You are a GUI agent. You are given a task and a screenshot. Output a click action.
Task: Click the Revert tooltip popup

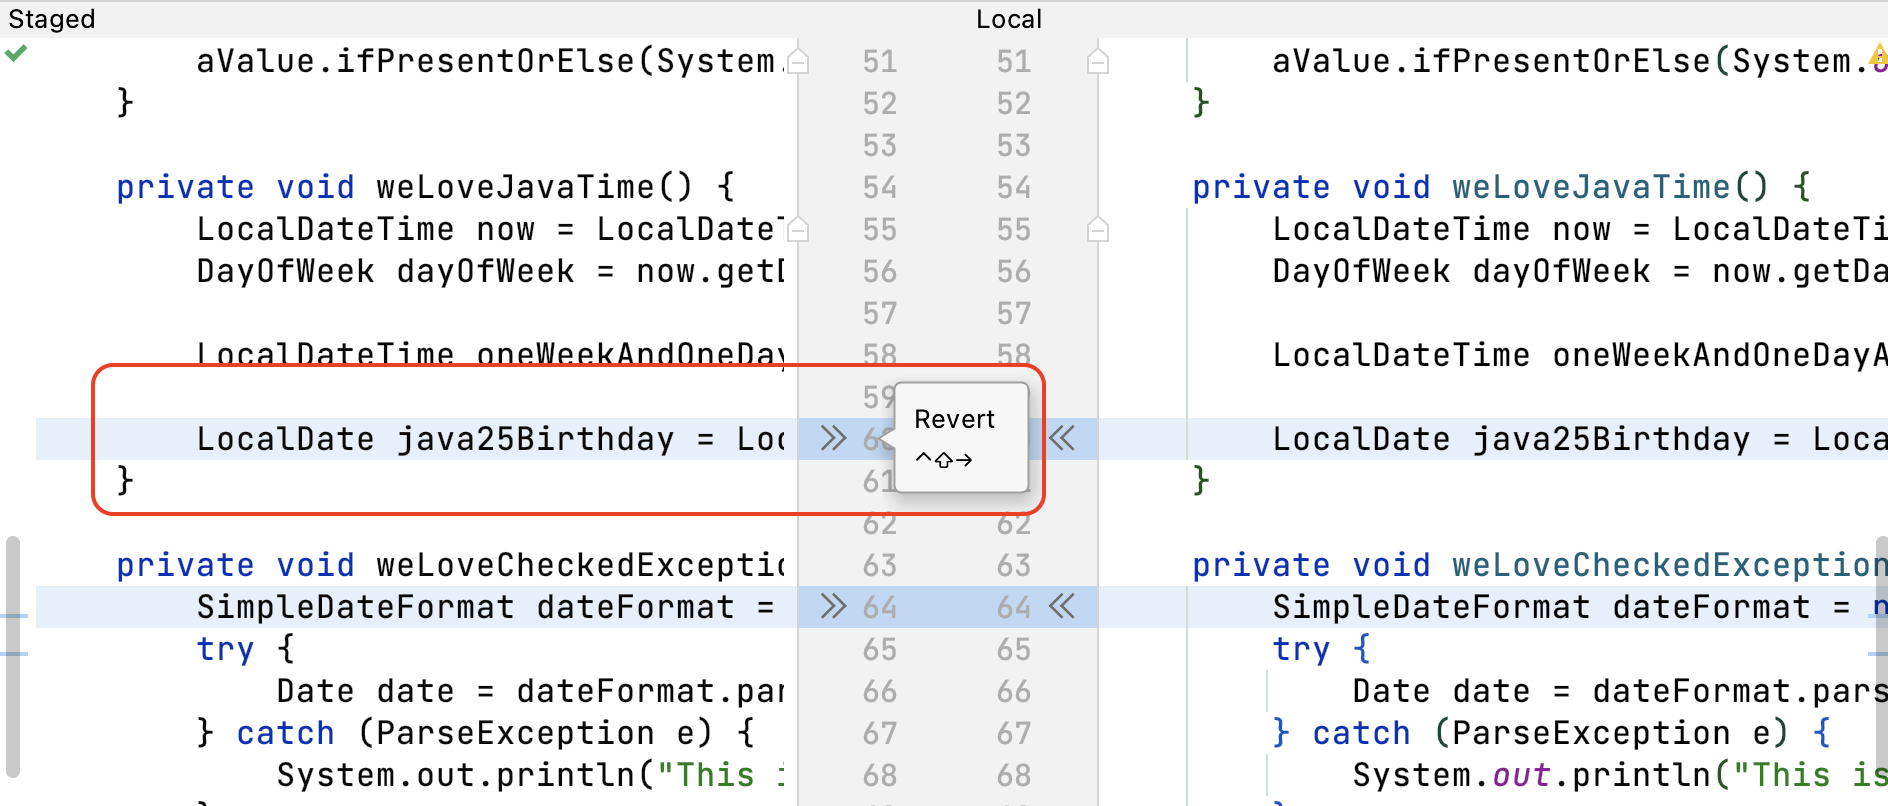961,437
